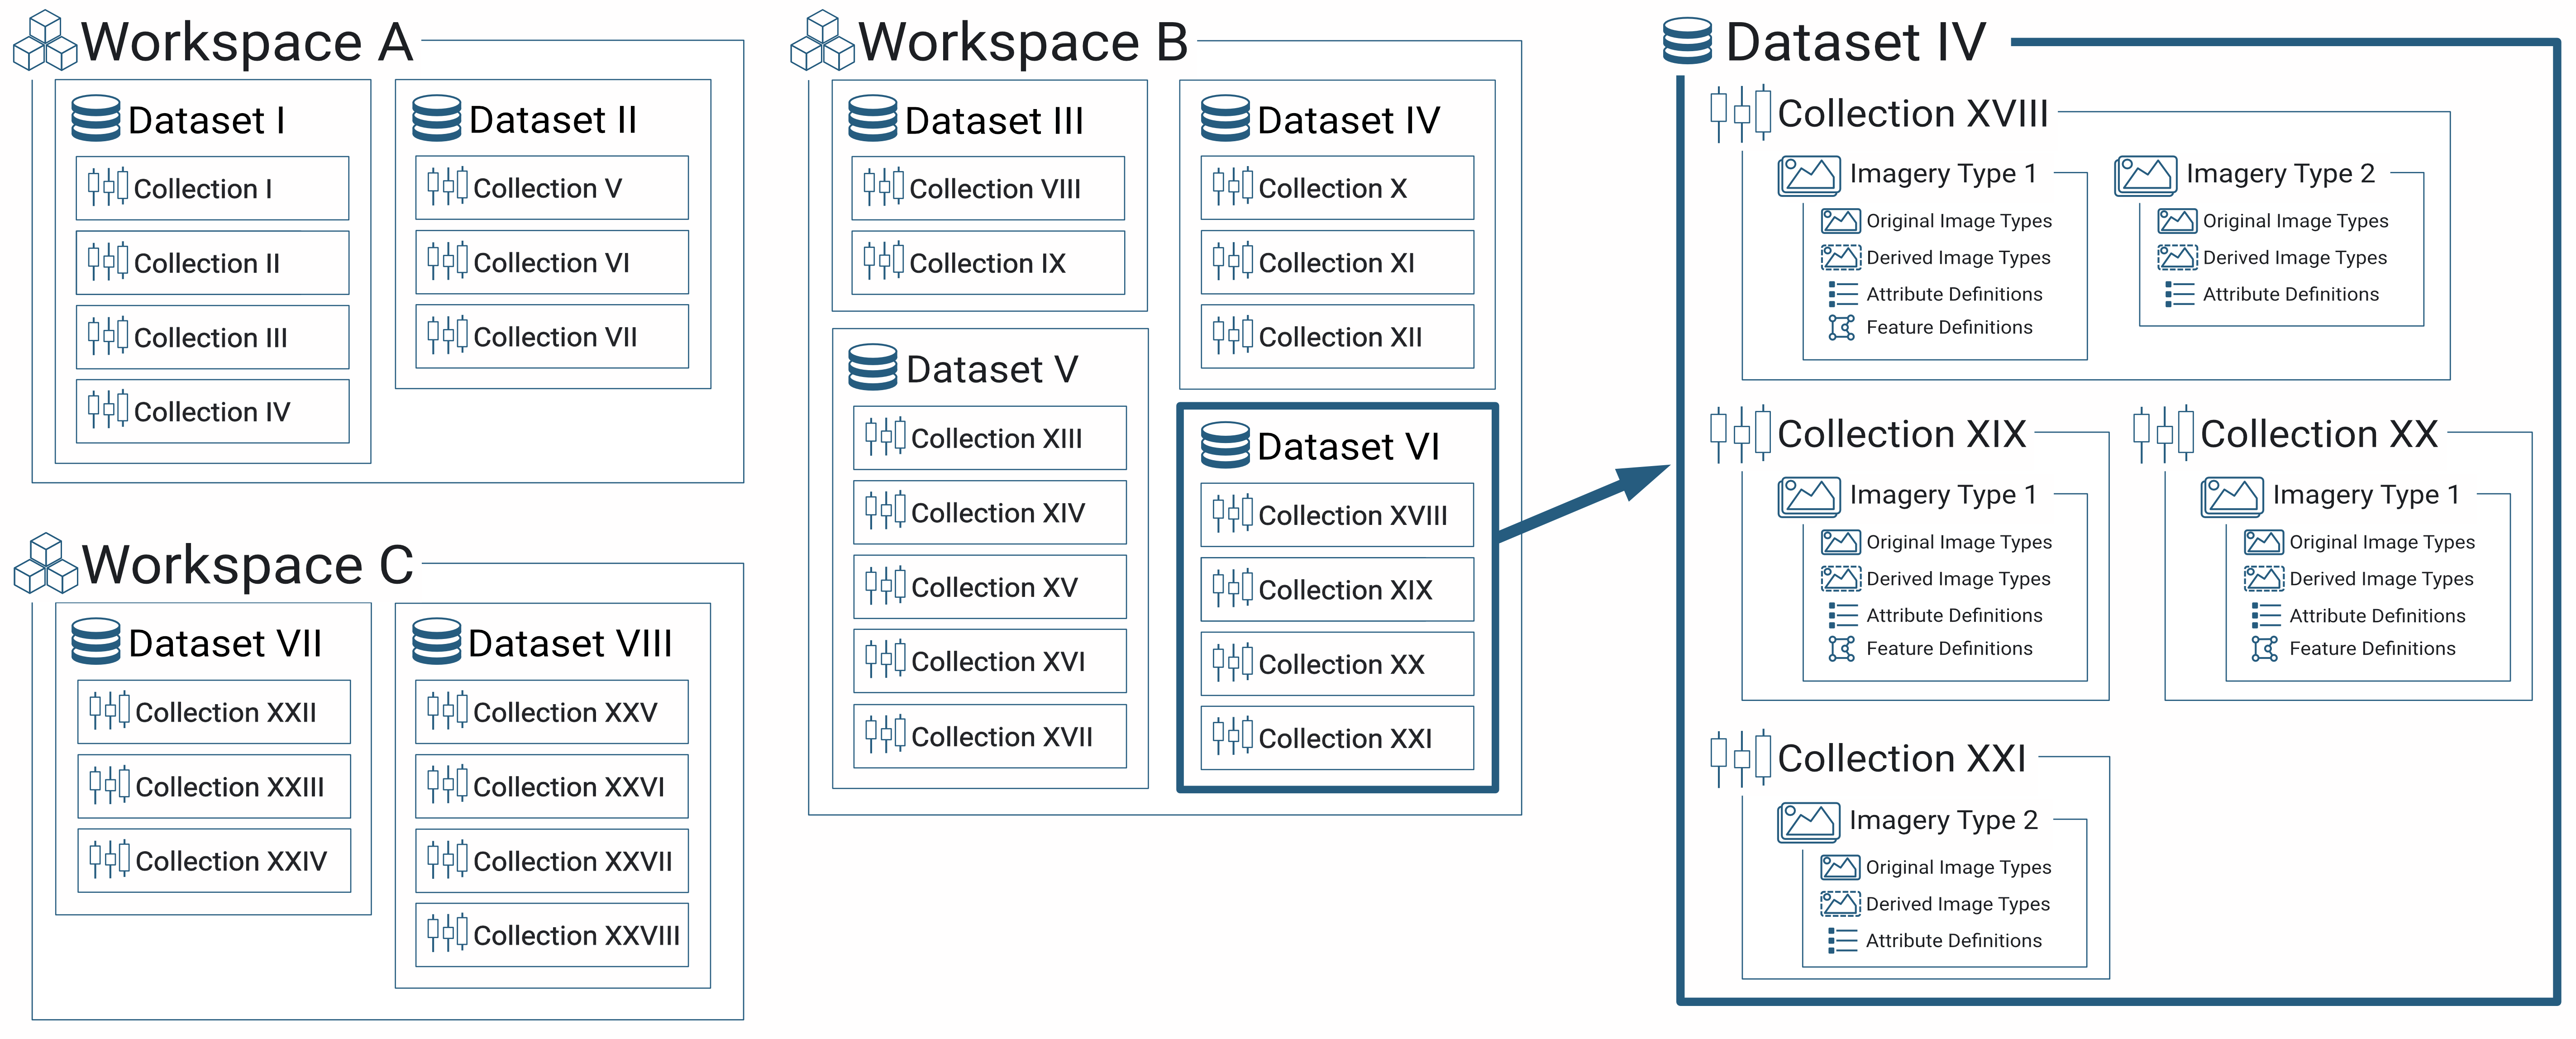Click Imagery Type 1 label under Collection XVIII
The height and width of the screenshot is (1039, 2576).
coord(1943,174)
